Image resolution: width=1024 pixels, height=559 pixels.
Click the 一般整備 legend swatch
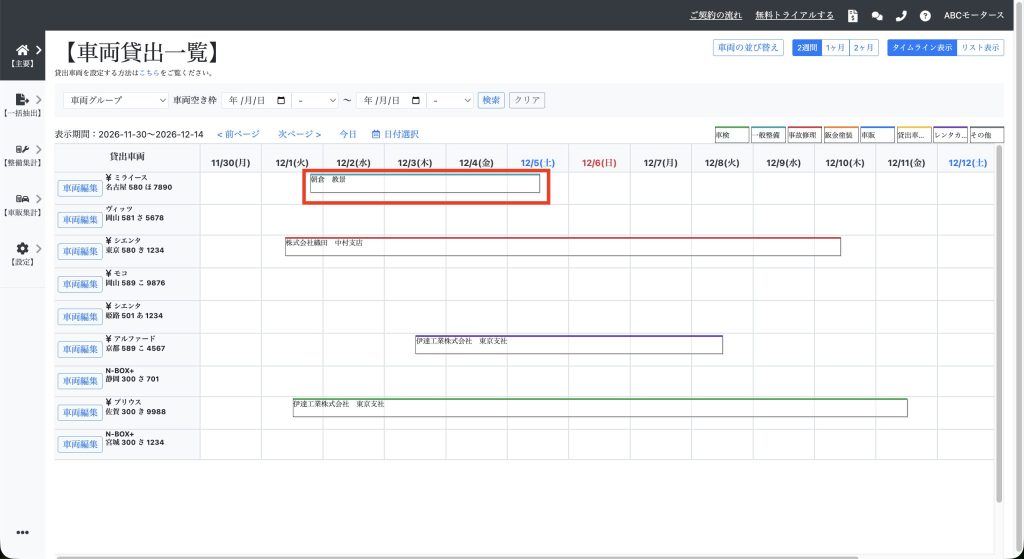point(769,135)
